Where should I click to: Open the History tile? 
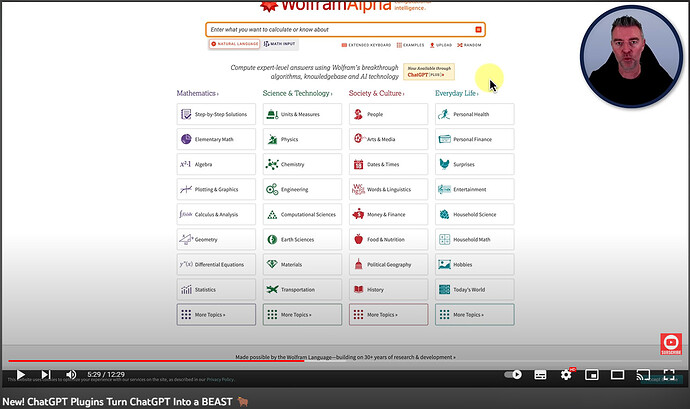(x=389, y=290)
